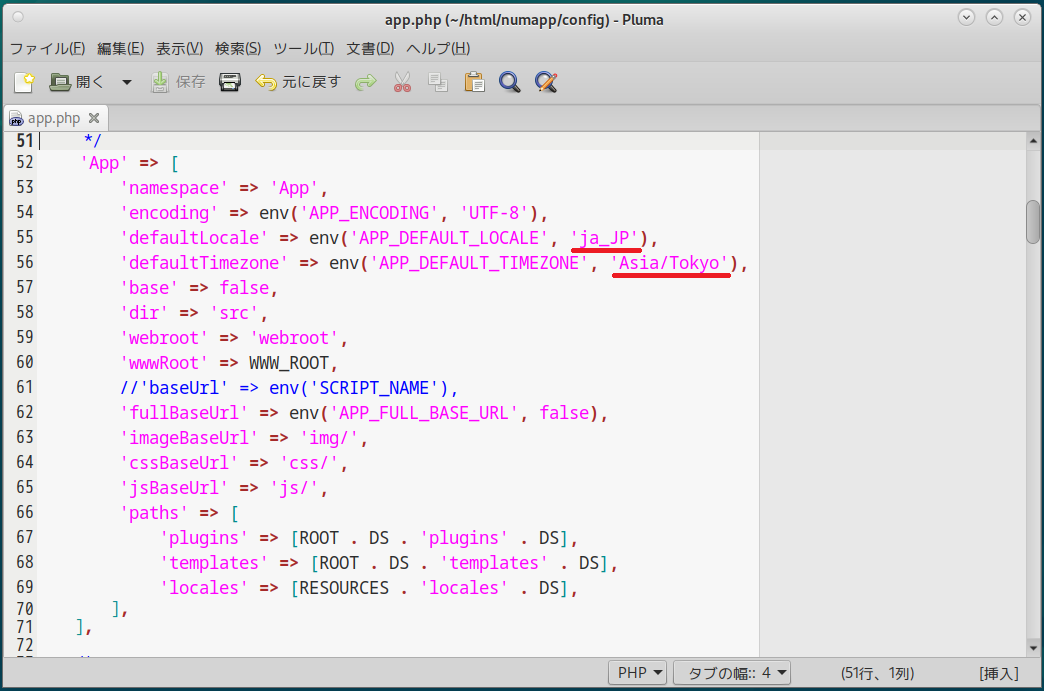Create a new document via toolbar icon
Image resolution: width=1044 pixels, height=691 pixels.
[24, 82]
